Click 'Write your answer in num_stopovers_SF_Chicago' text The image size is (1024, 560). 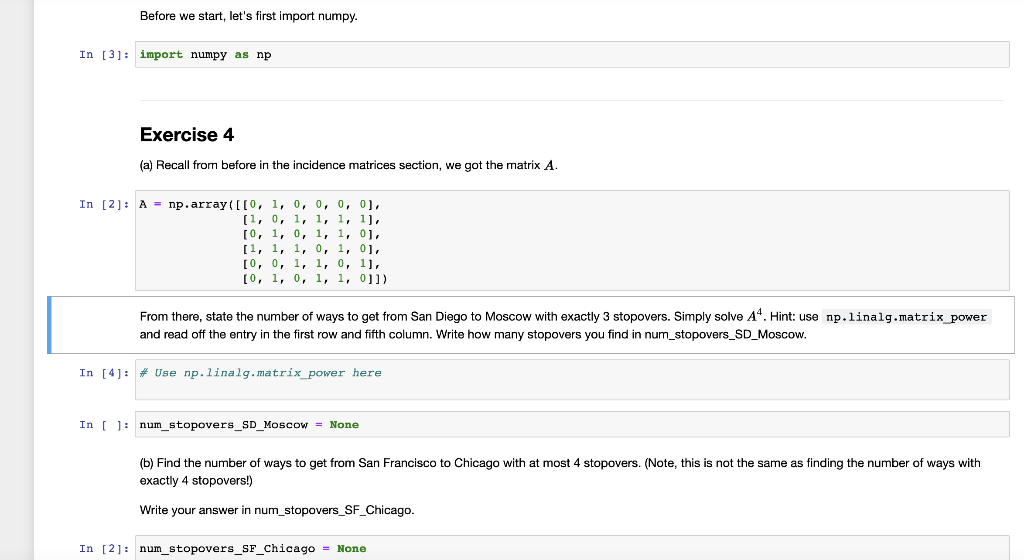click(x=277, y=510)
